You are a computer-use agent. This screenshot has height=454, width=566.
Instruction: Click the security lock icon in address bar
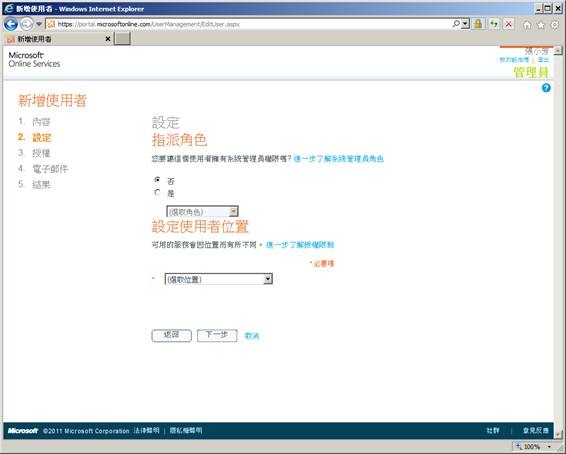[x=478, y=24]
